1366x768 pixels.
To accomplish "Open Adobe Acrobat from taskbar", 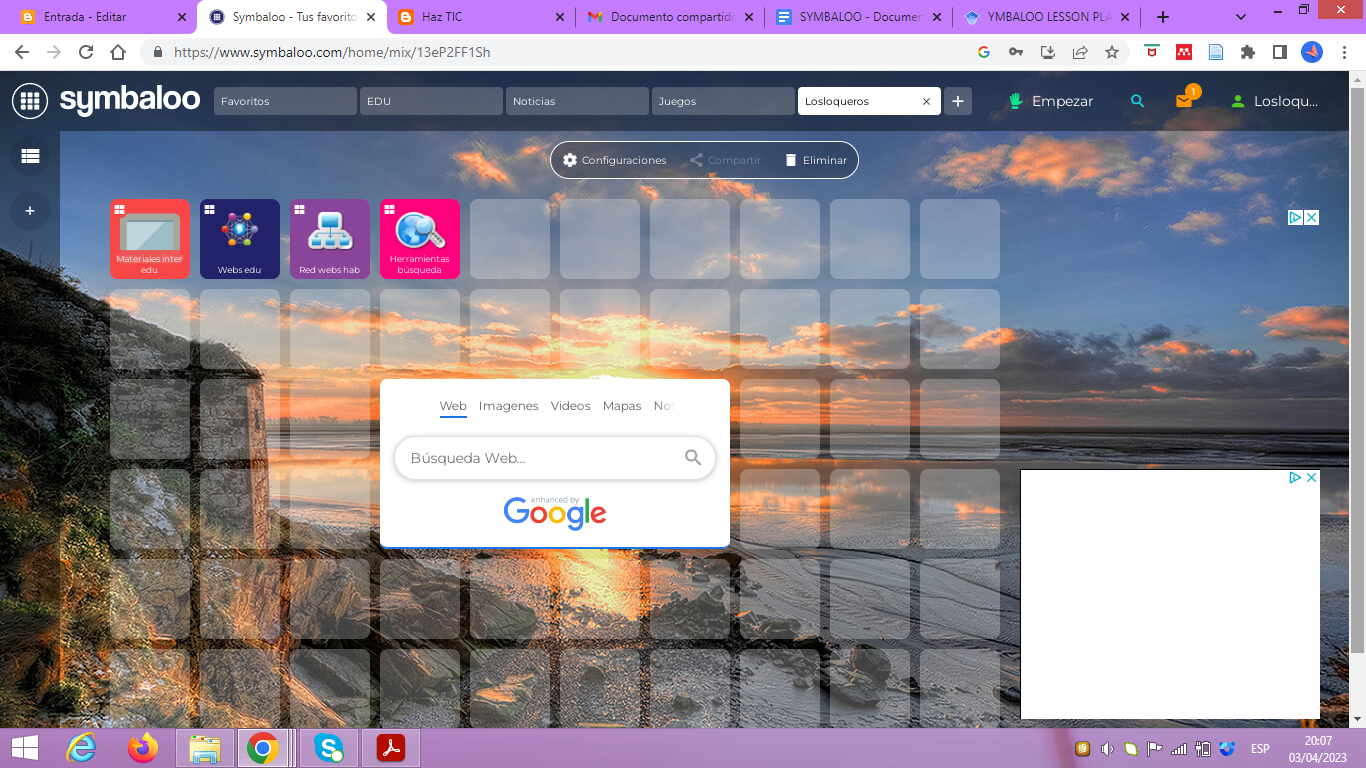I will click(390, 748).
